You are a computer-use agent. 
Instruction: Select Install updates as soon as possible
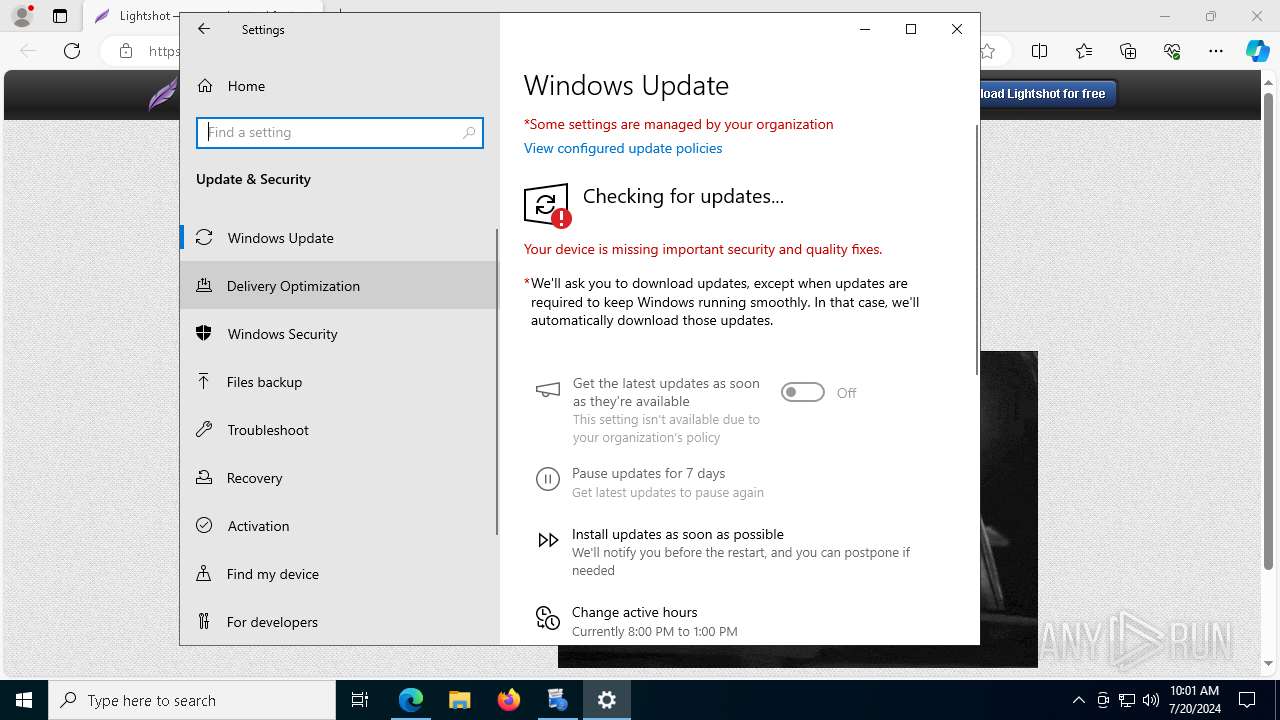click(678, 534)
